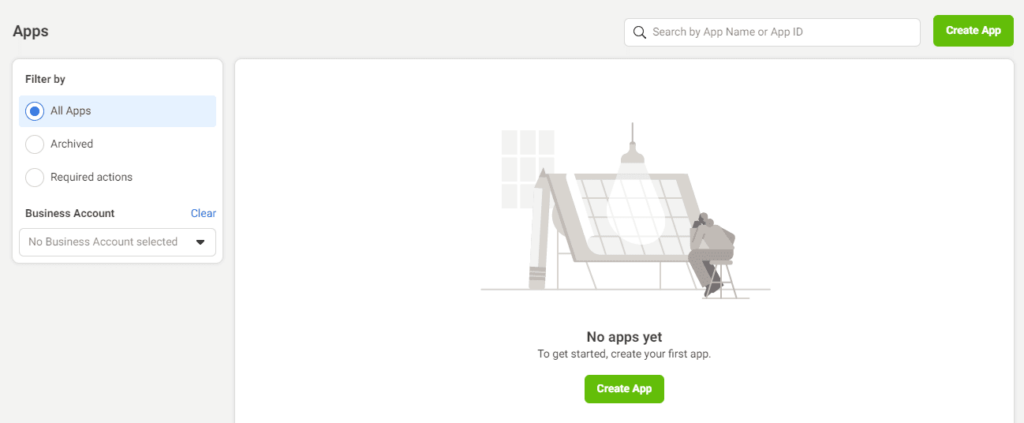Viewport: 1024px width, 423px height.
Task: Click the Apps page heading
Action: [x=31, y=31]
